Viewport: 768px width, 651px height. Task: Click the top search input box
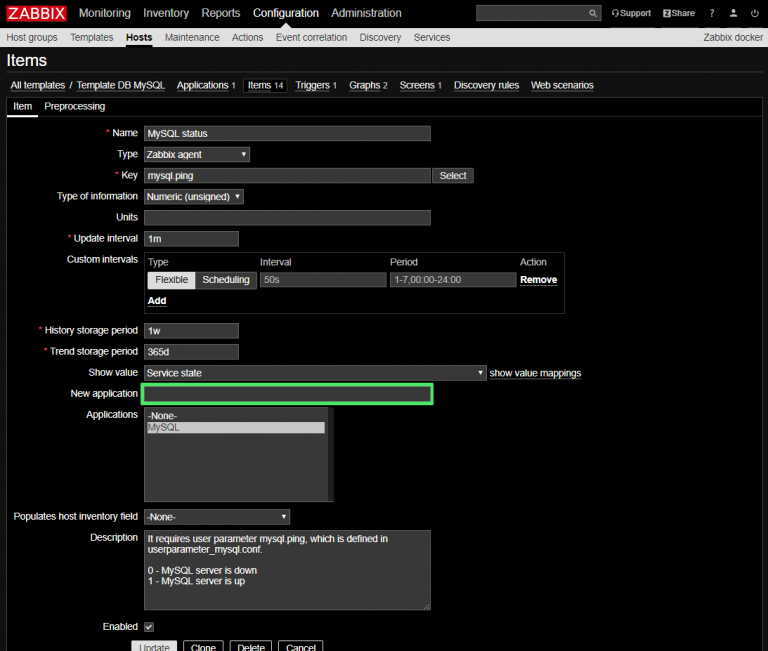click(x=533, y=13)
